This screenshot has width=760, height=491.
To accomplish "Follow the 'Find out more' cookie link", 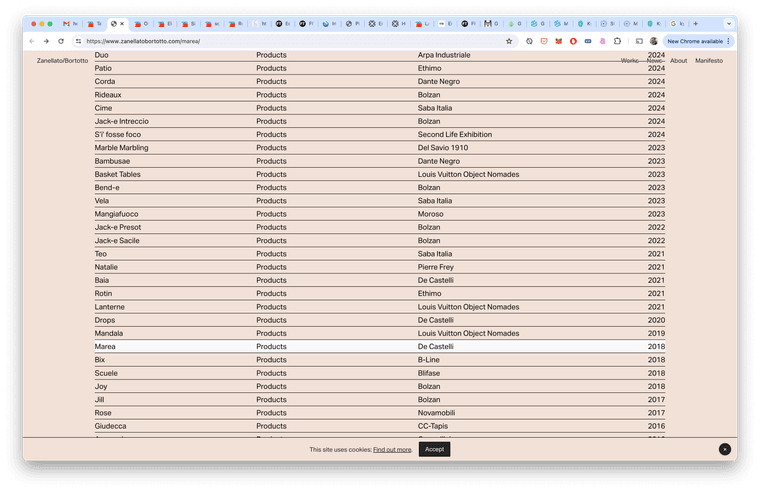I will pos(392,450).
